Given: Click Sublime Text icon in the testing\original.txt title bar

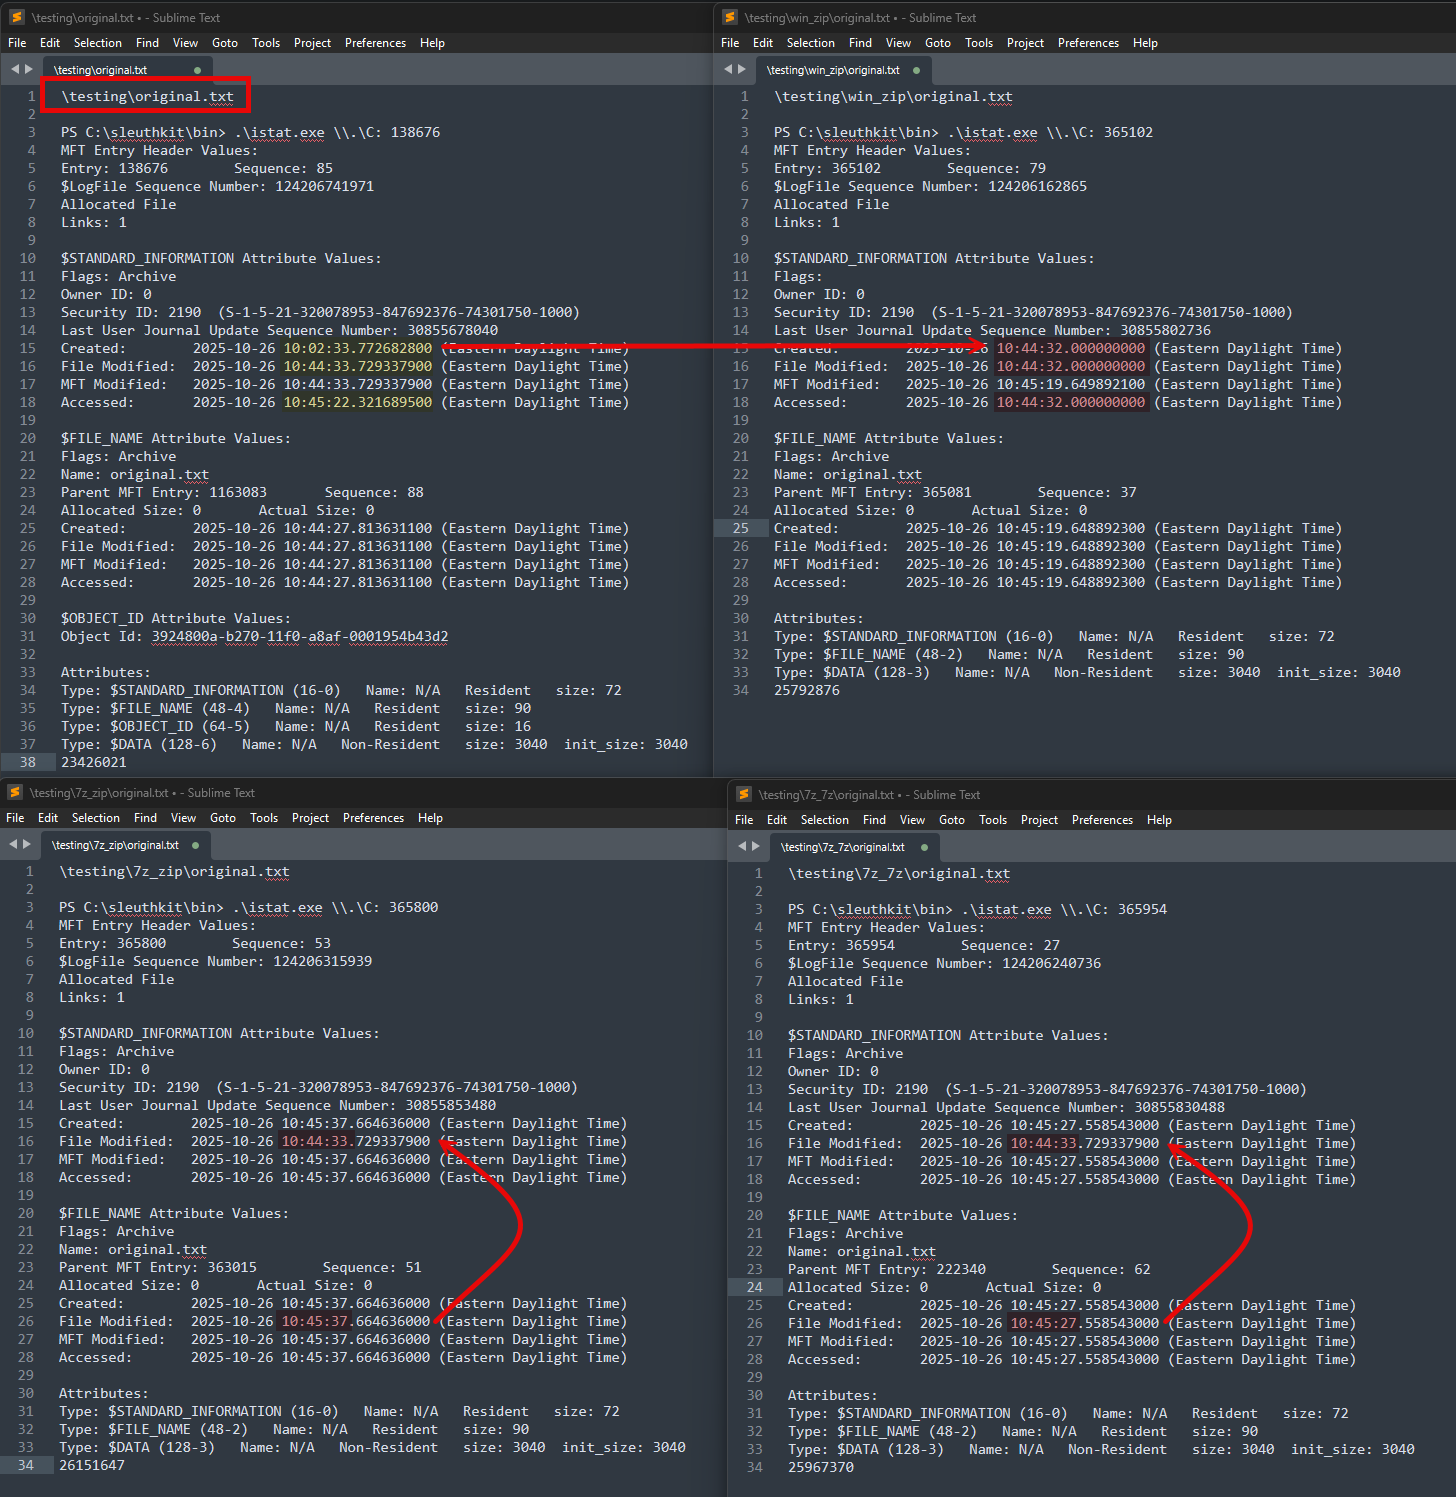Looking at the screenshot, I should coord(16,17).
